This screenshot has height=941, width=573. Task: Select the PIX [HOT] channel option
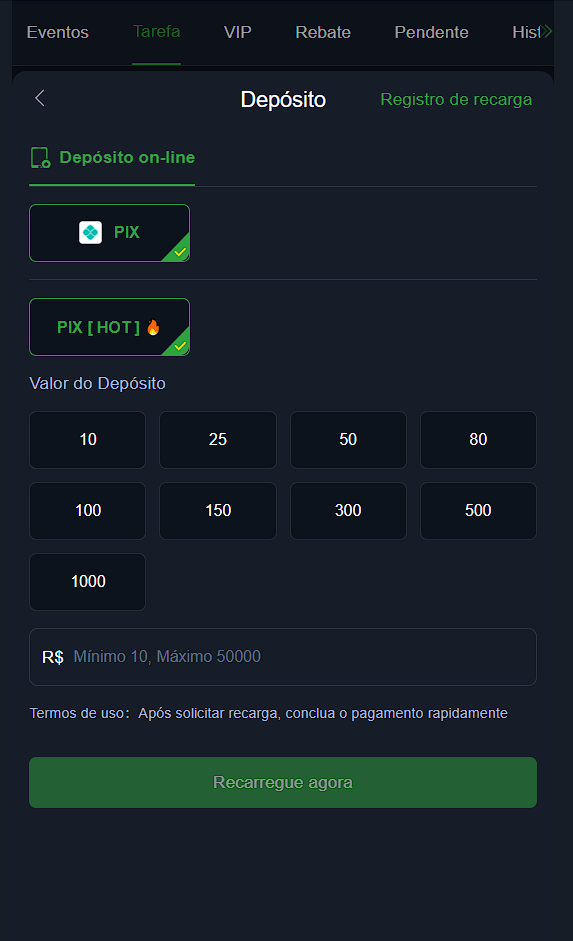point(109,327)
